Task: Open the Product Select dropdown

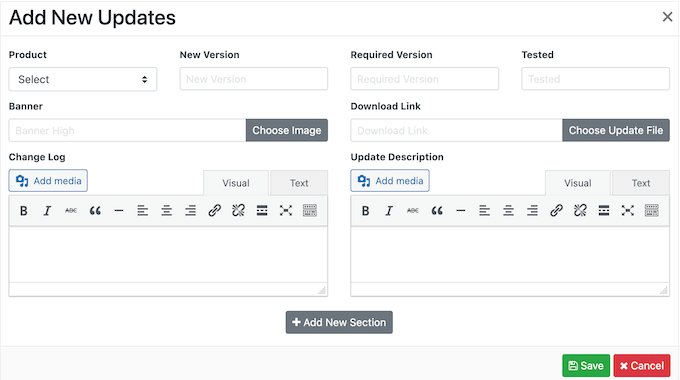Action: pyautogui.click(x=83, y=79)
